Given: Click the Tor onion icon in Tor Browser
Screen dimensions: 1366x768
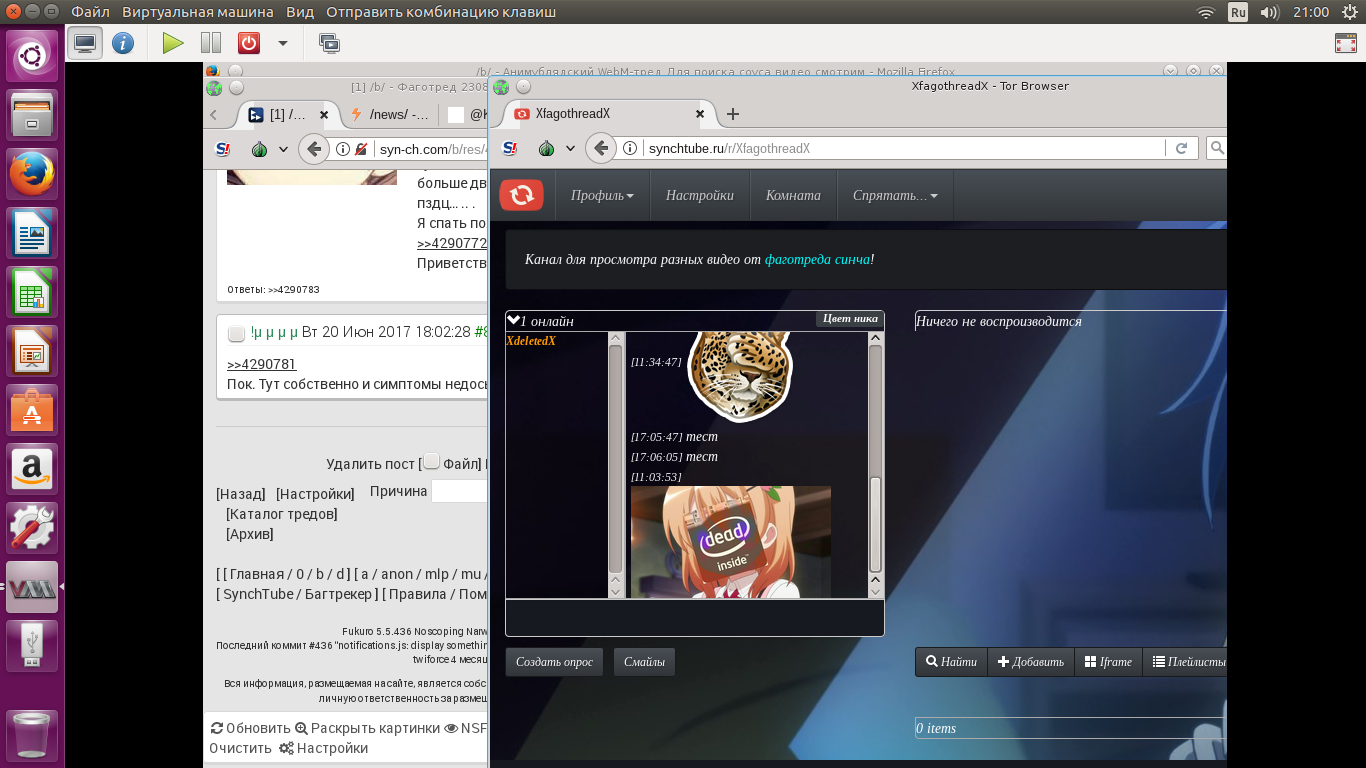Looking at the screenshot, I should click(x=547, y=148).
